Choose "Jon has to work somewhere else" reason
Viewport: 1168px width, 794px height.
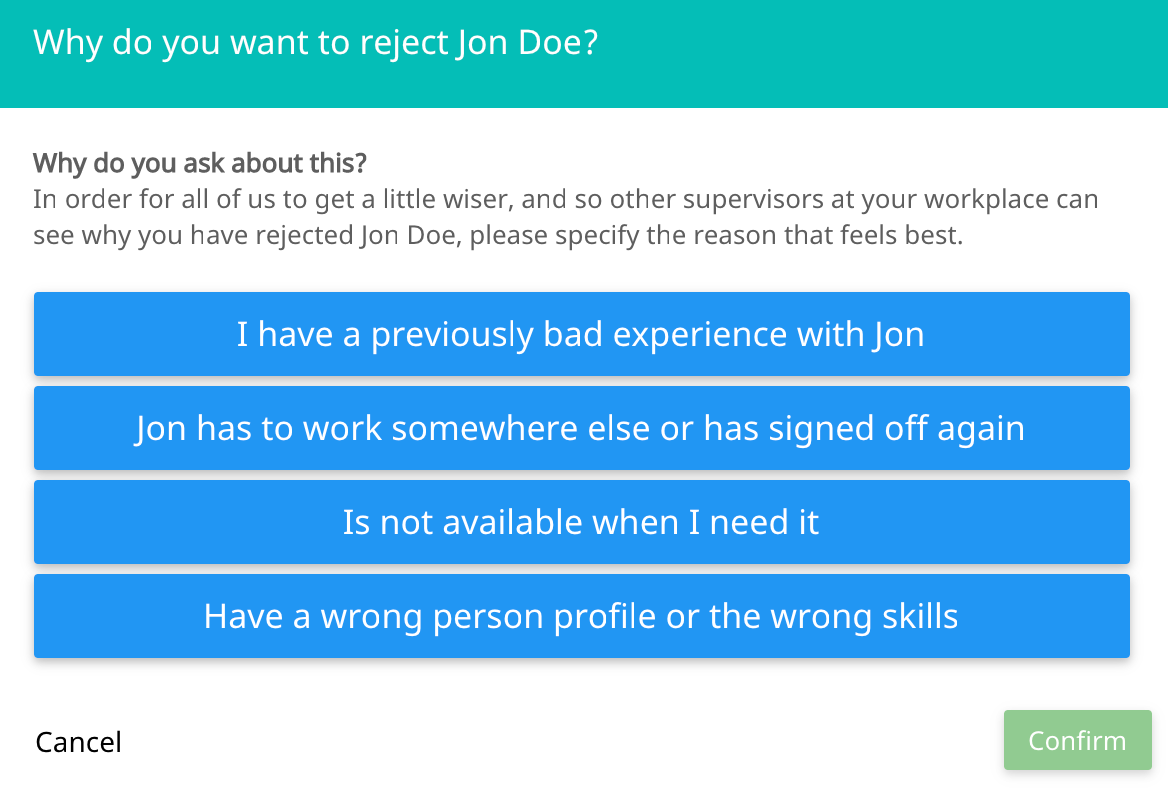(582, 428)
